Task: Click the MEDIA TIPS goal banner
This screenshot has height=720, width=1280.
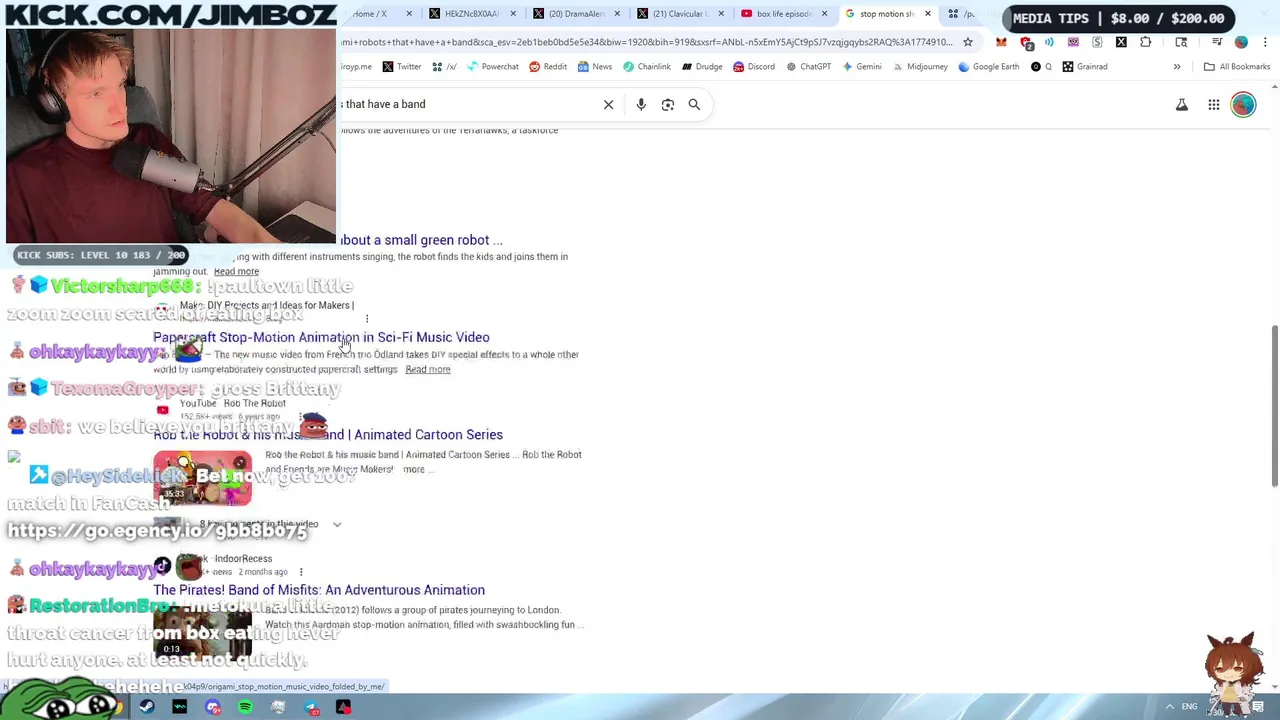Action: point(1118,18)
